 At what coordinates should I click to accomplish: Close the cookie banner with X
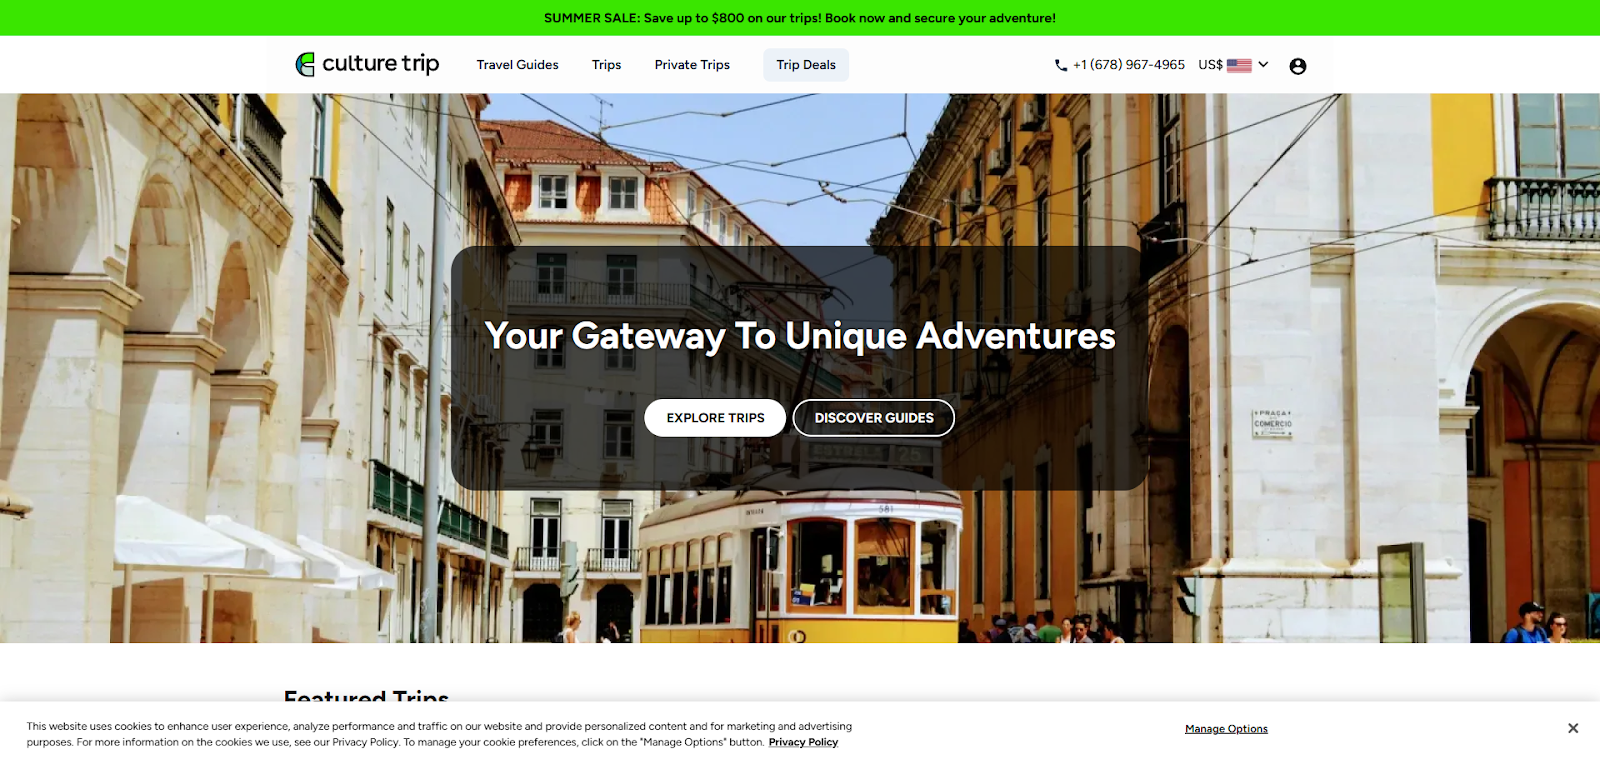pos(1573,728)
